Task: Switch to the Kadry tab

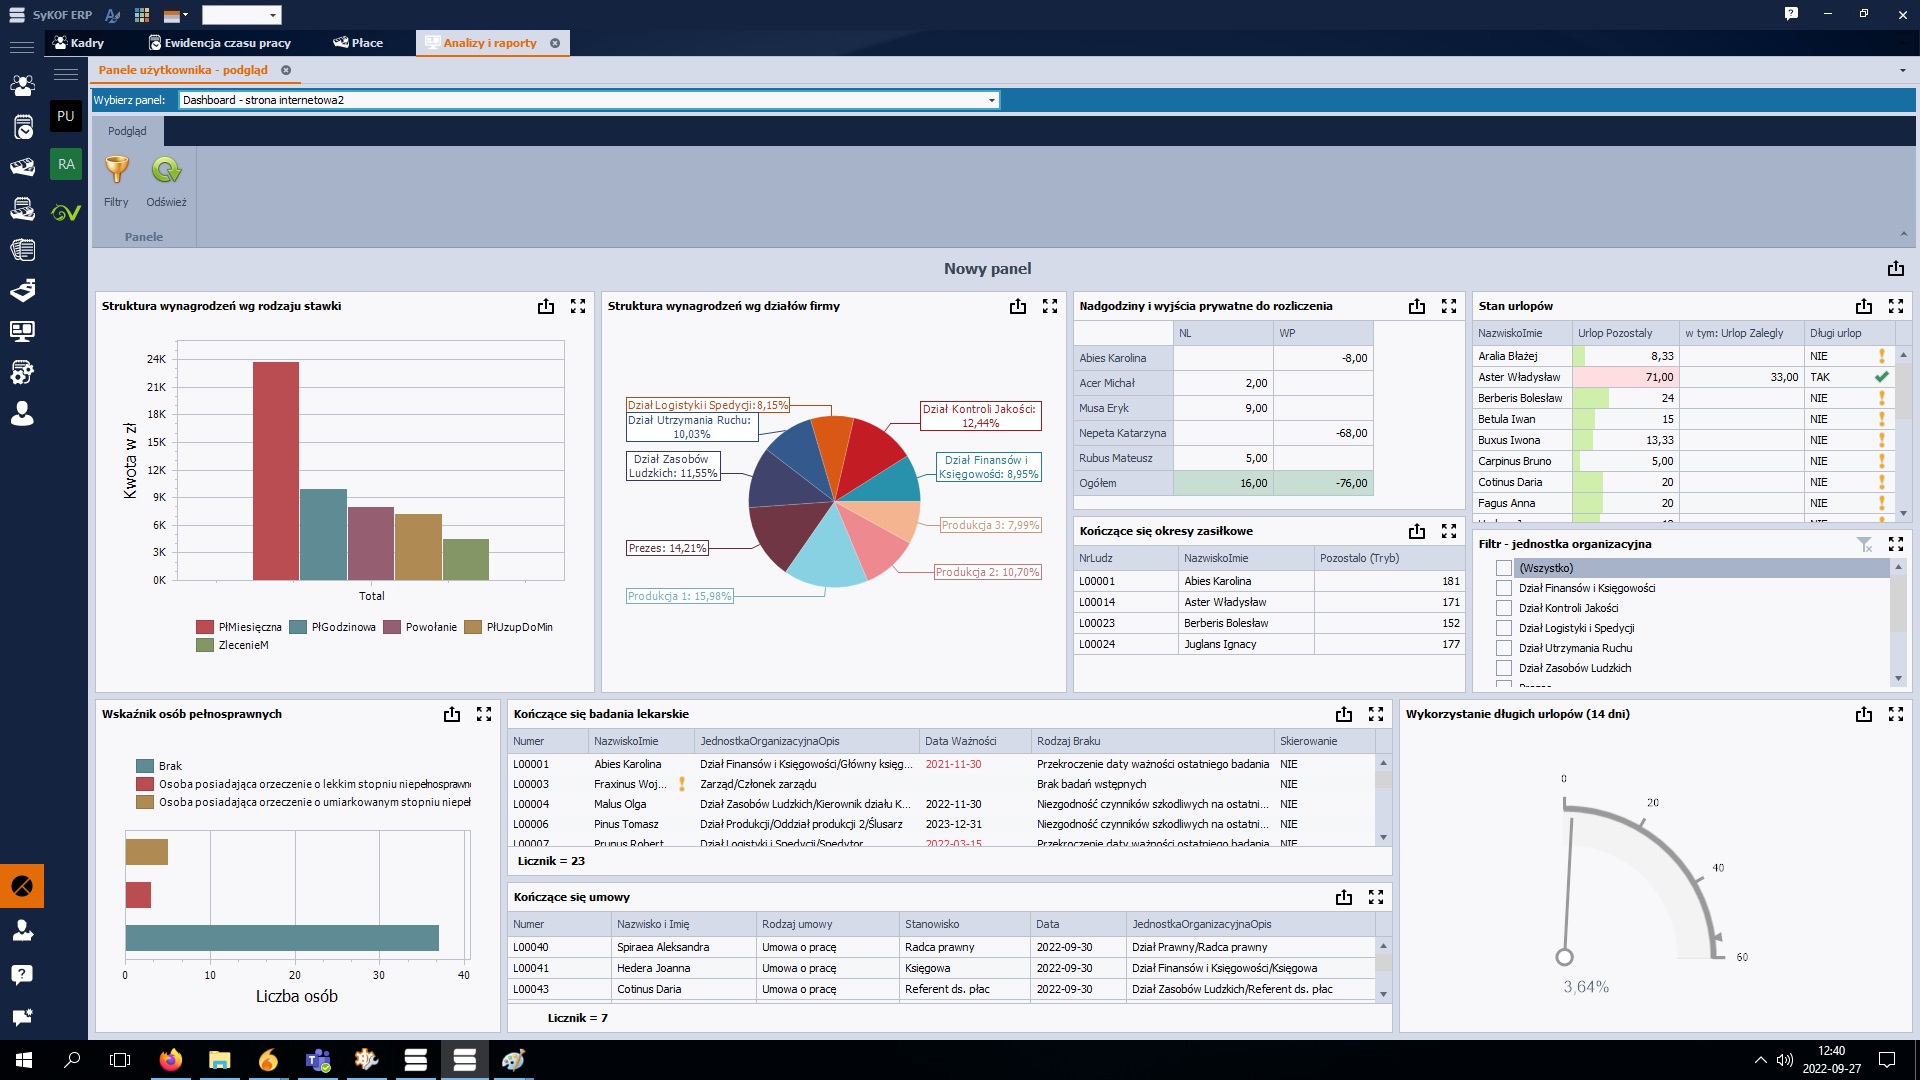Action: 78,43
